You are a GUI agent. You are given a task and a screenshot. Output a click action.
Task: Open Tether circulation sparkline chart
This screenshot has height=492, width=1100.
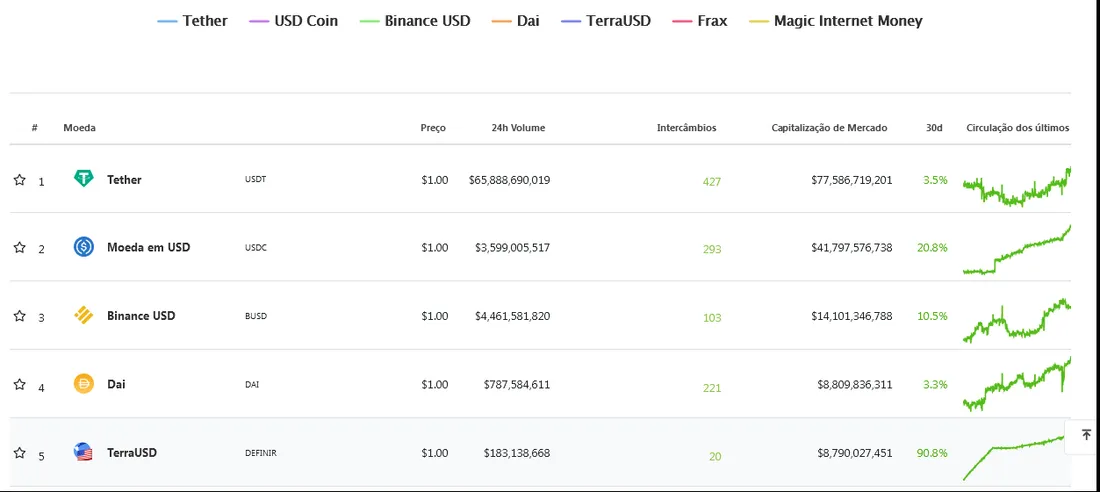1017,187
